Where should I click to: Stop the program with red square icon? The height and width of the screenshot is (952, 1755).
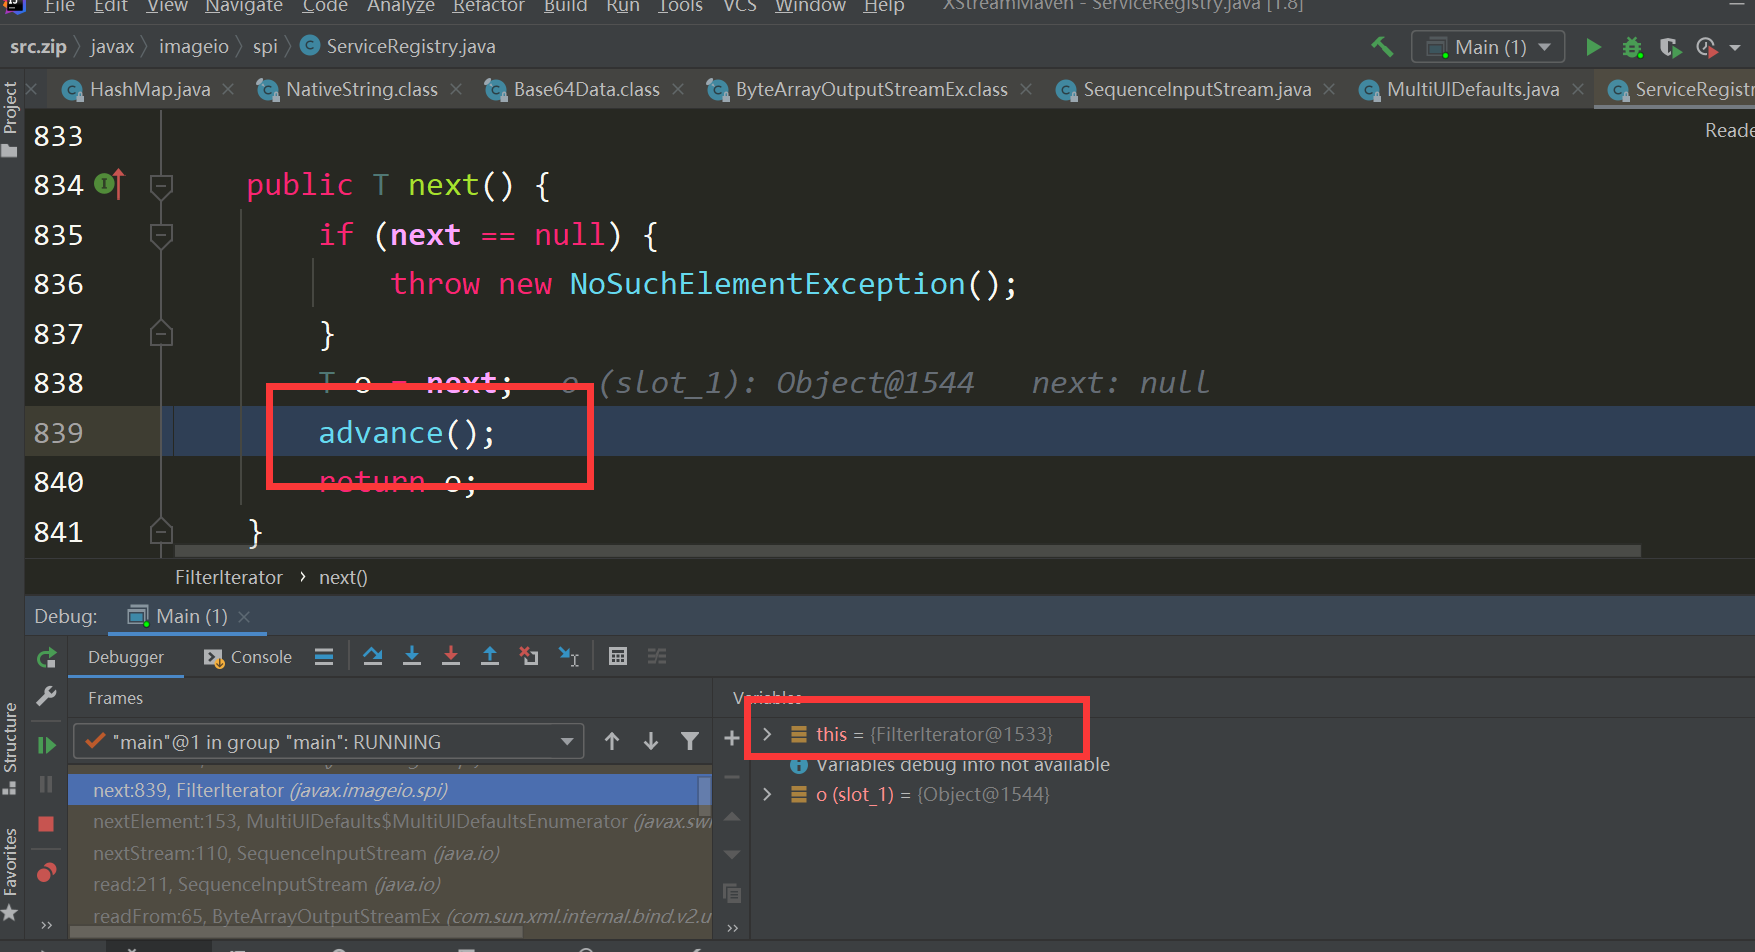tap(46, 824)
